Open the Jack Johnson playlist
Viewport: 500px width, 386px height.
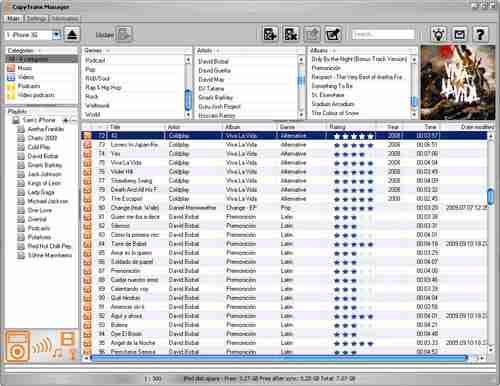point(44,174)
